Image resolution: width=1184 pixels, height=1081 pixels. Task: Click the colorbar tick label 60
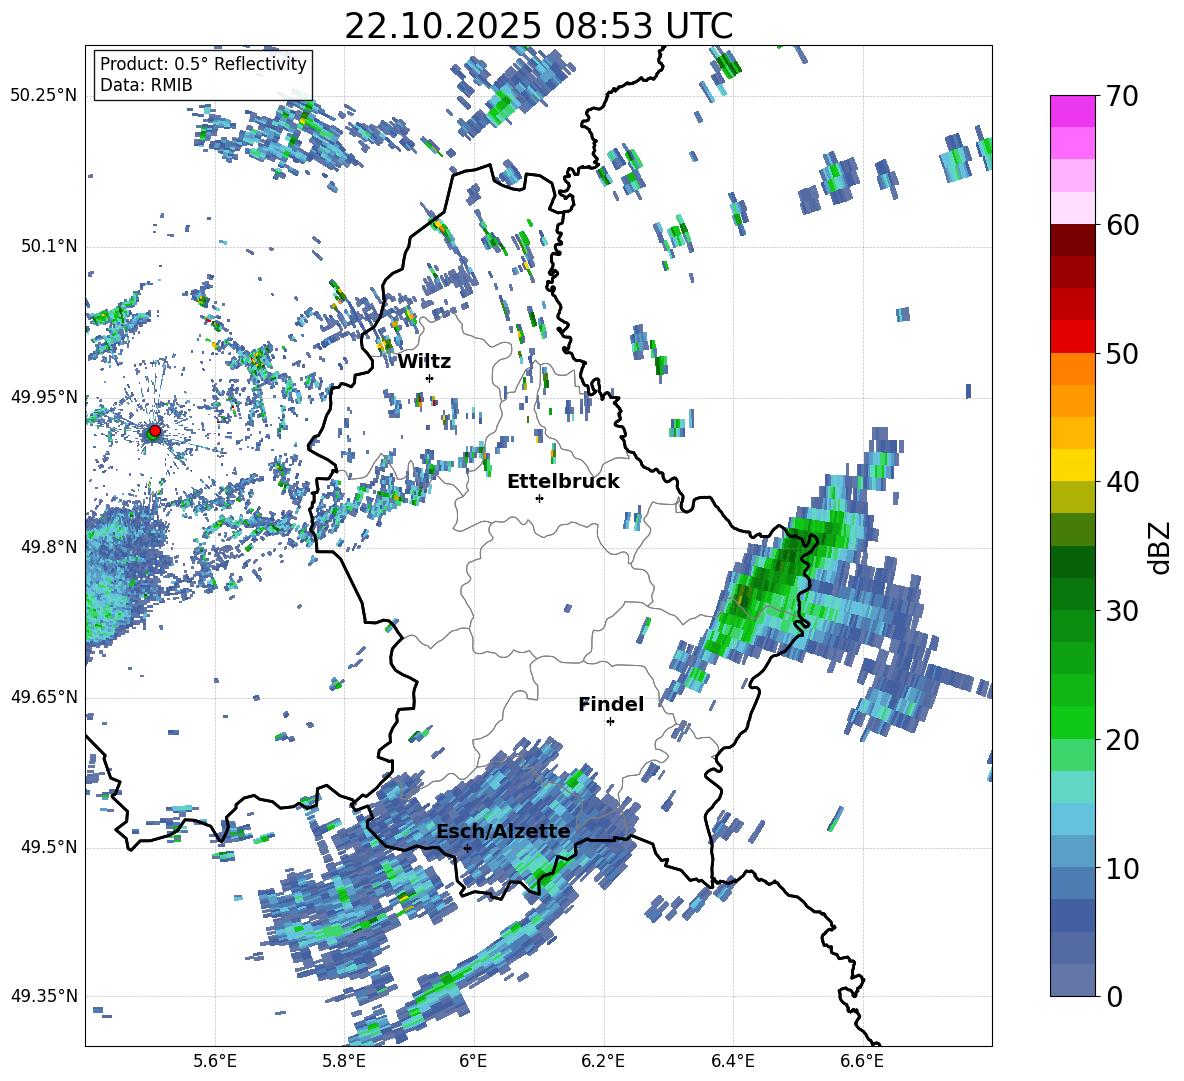point(1122,225)
